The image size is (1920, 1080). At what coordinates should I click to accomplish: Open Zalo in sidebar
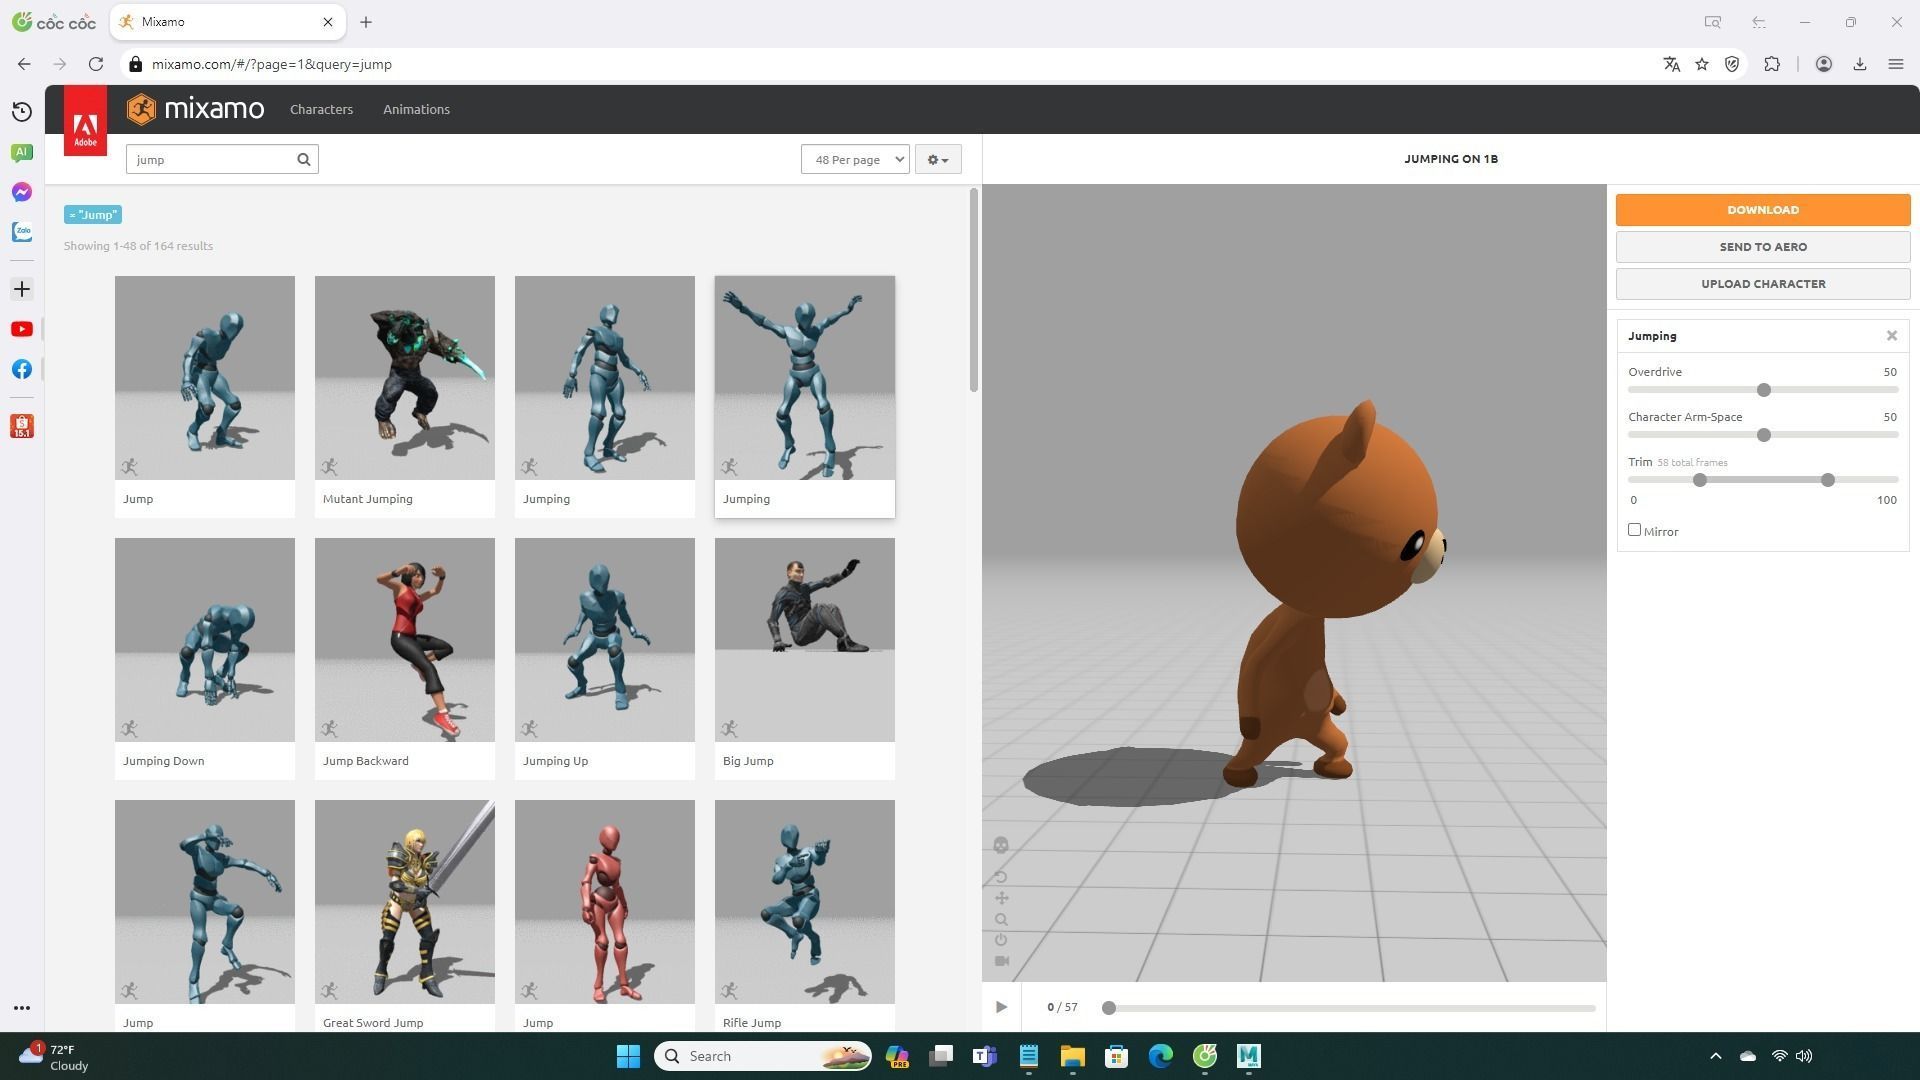(x=22, y=232)
